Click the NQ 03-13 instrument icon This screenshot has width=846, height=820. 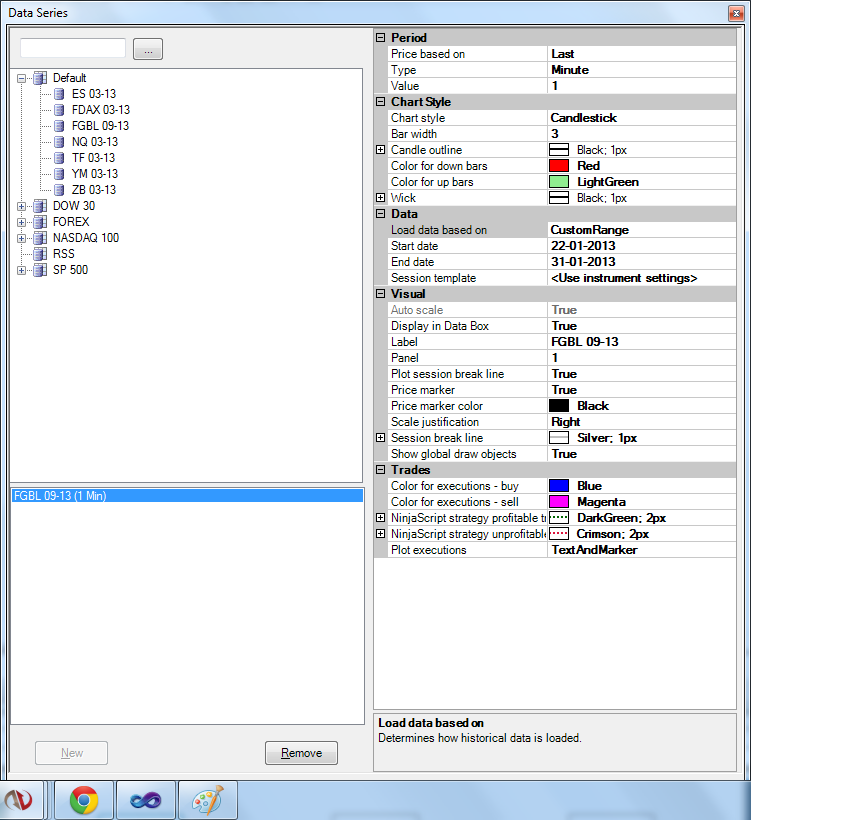pyautogui.click(x=59, y=142)
